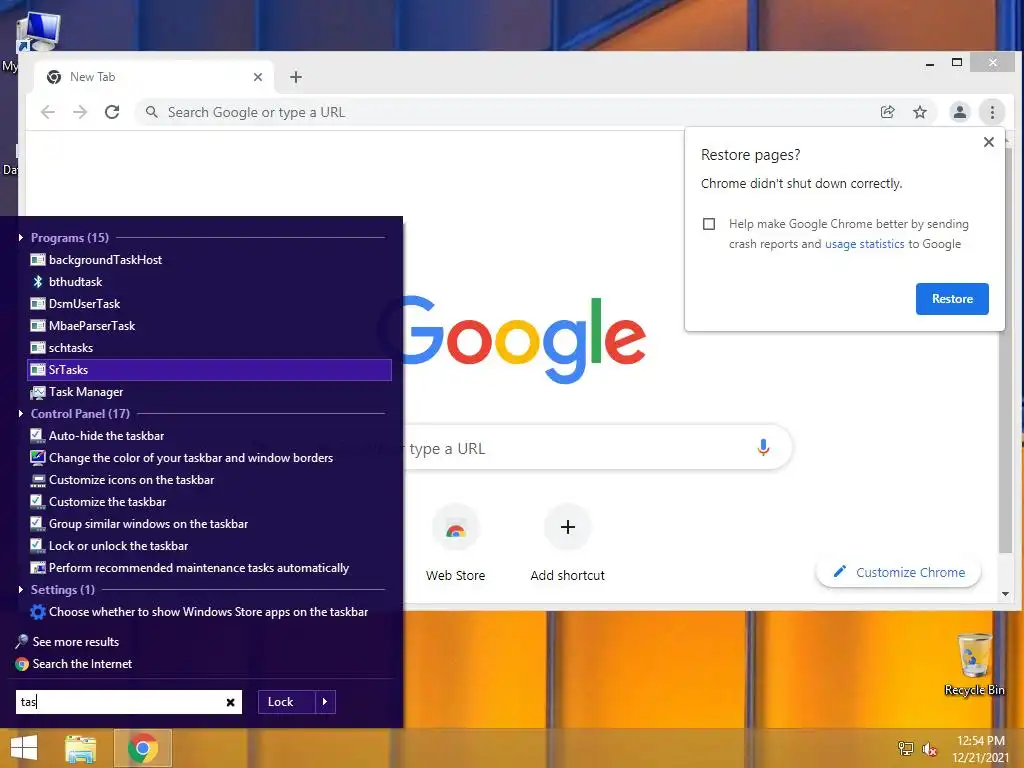Viewport: 1024px width, 768px height.
Task: Open Group similar windows on the taskbar
Action: [210, 524]
